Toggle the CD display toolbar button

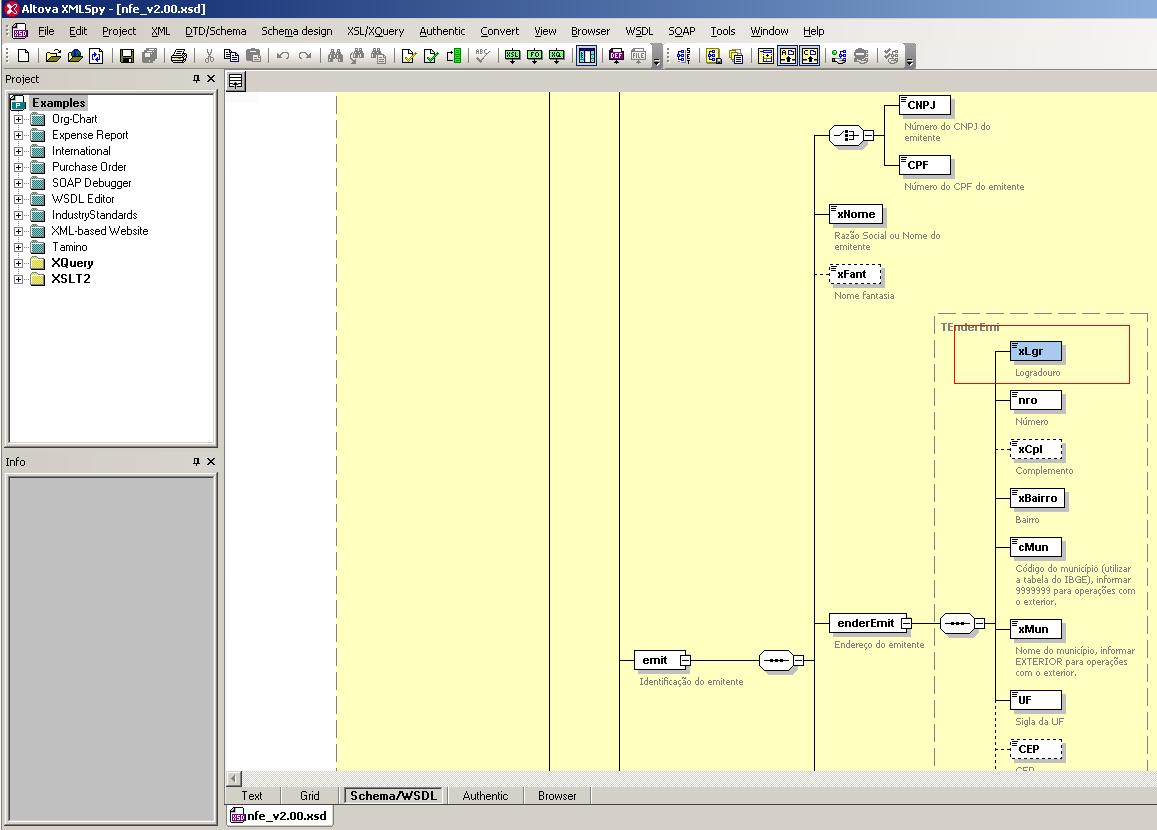(809, 57)
